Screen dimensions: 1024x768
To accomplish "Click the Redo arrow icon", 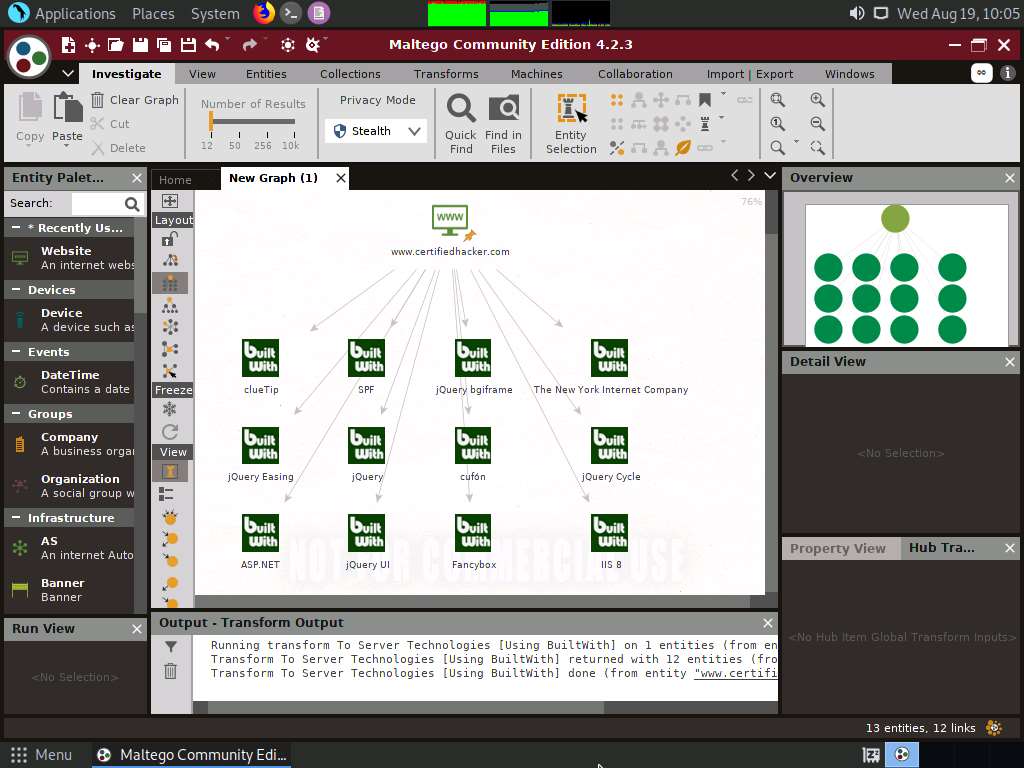I will point(249,44).
